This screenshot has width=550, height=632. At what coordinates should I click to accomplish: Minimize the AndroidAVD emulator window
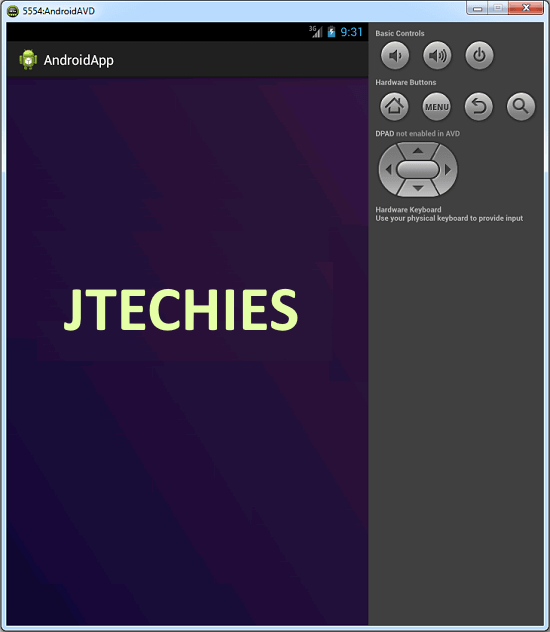coord(478,8)
